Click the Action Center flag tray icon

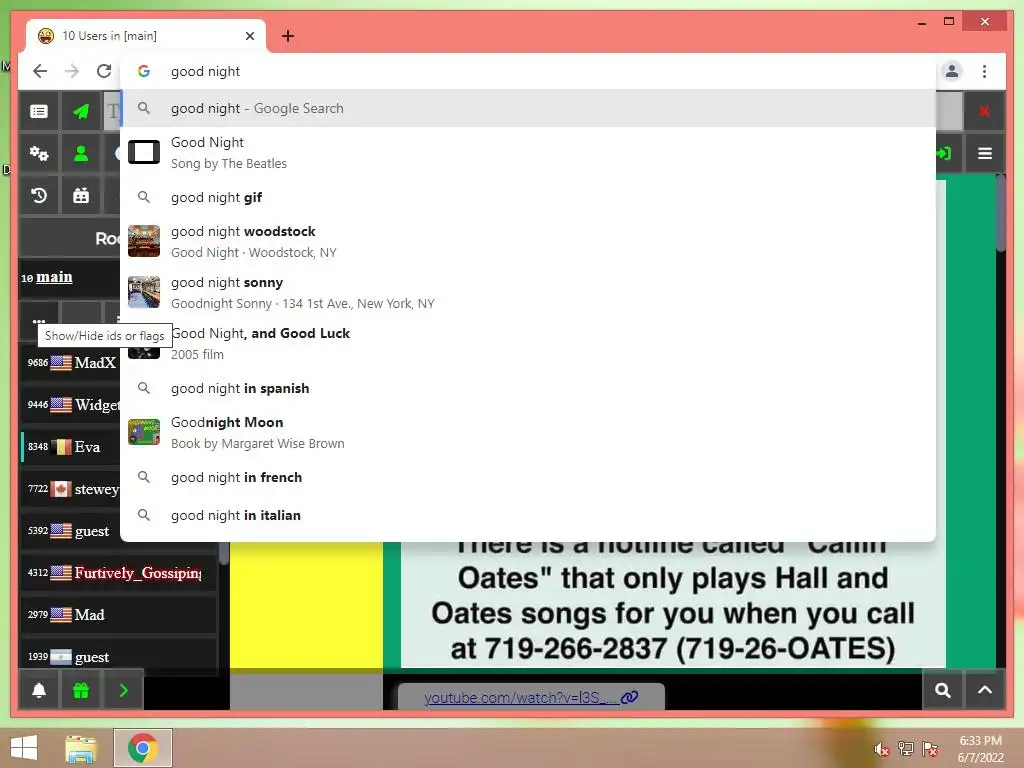[930, 749]
